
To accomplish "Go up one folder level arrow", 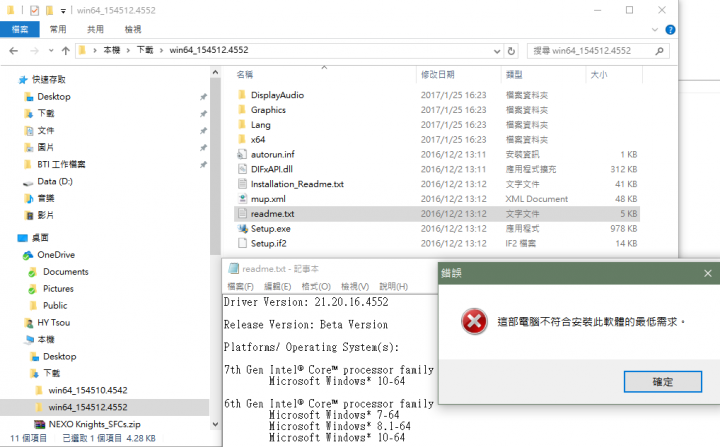I will pos(66,51).
